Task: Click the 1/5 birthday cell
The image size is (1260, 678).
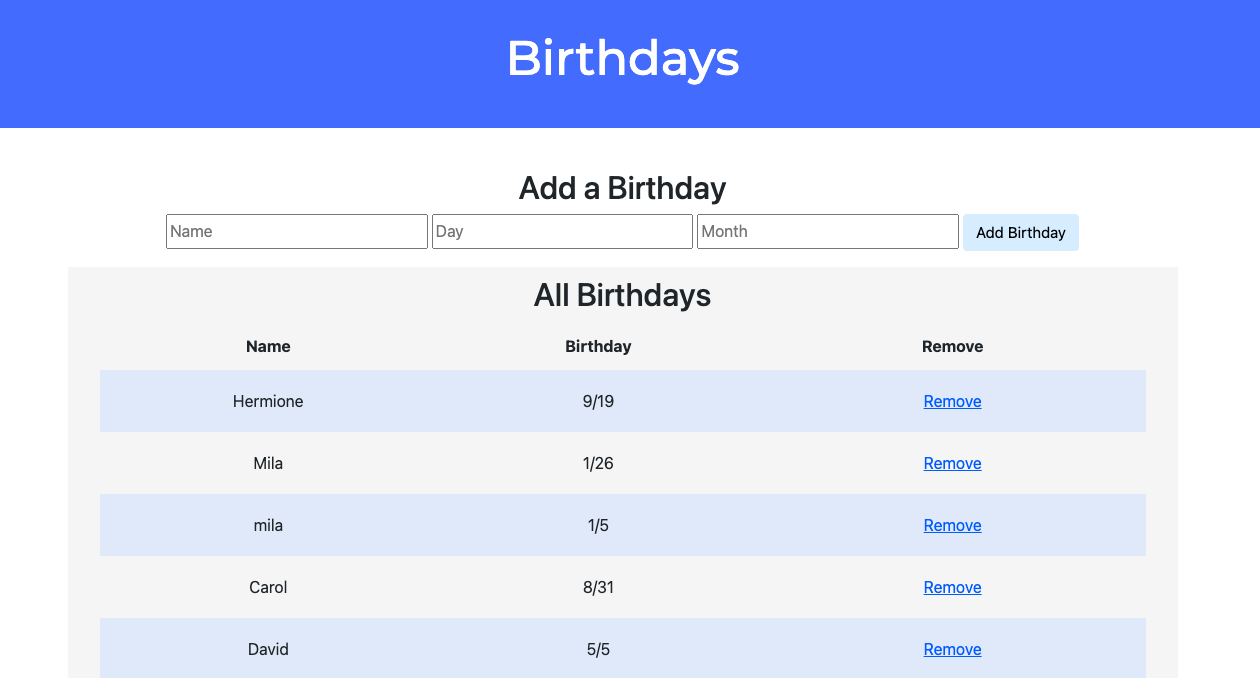Action: tap(598, 525)
